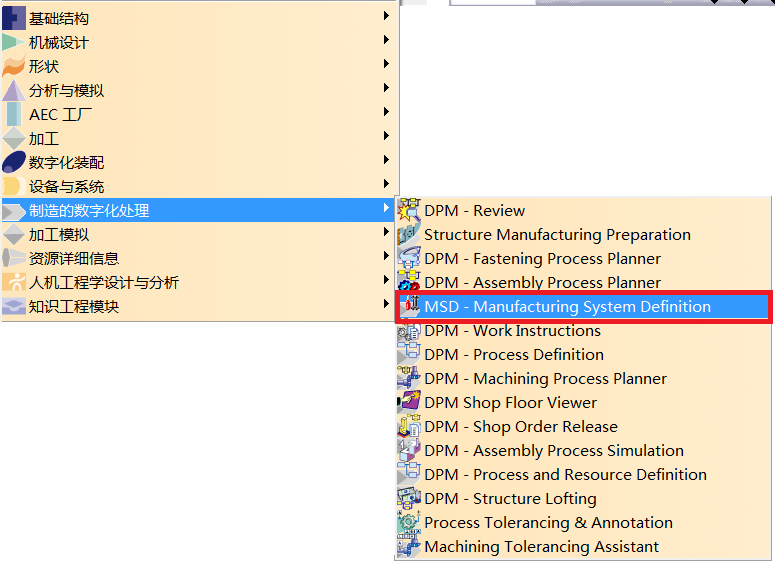Open the 知识工程模块 menu entry
Screen dimensions: 775x563
[x=200, y=306]
